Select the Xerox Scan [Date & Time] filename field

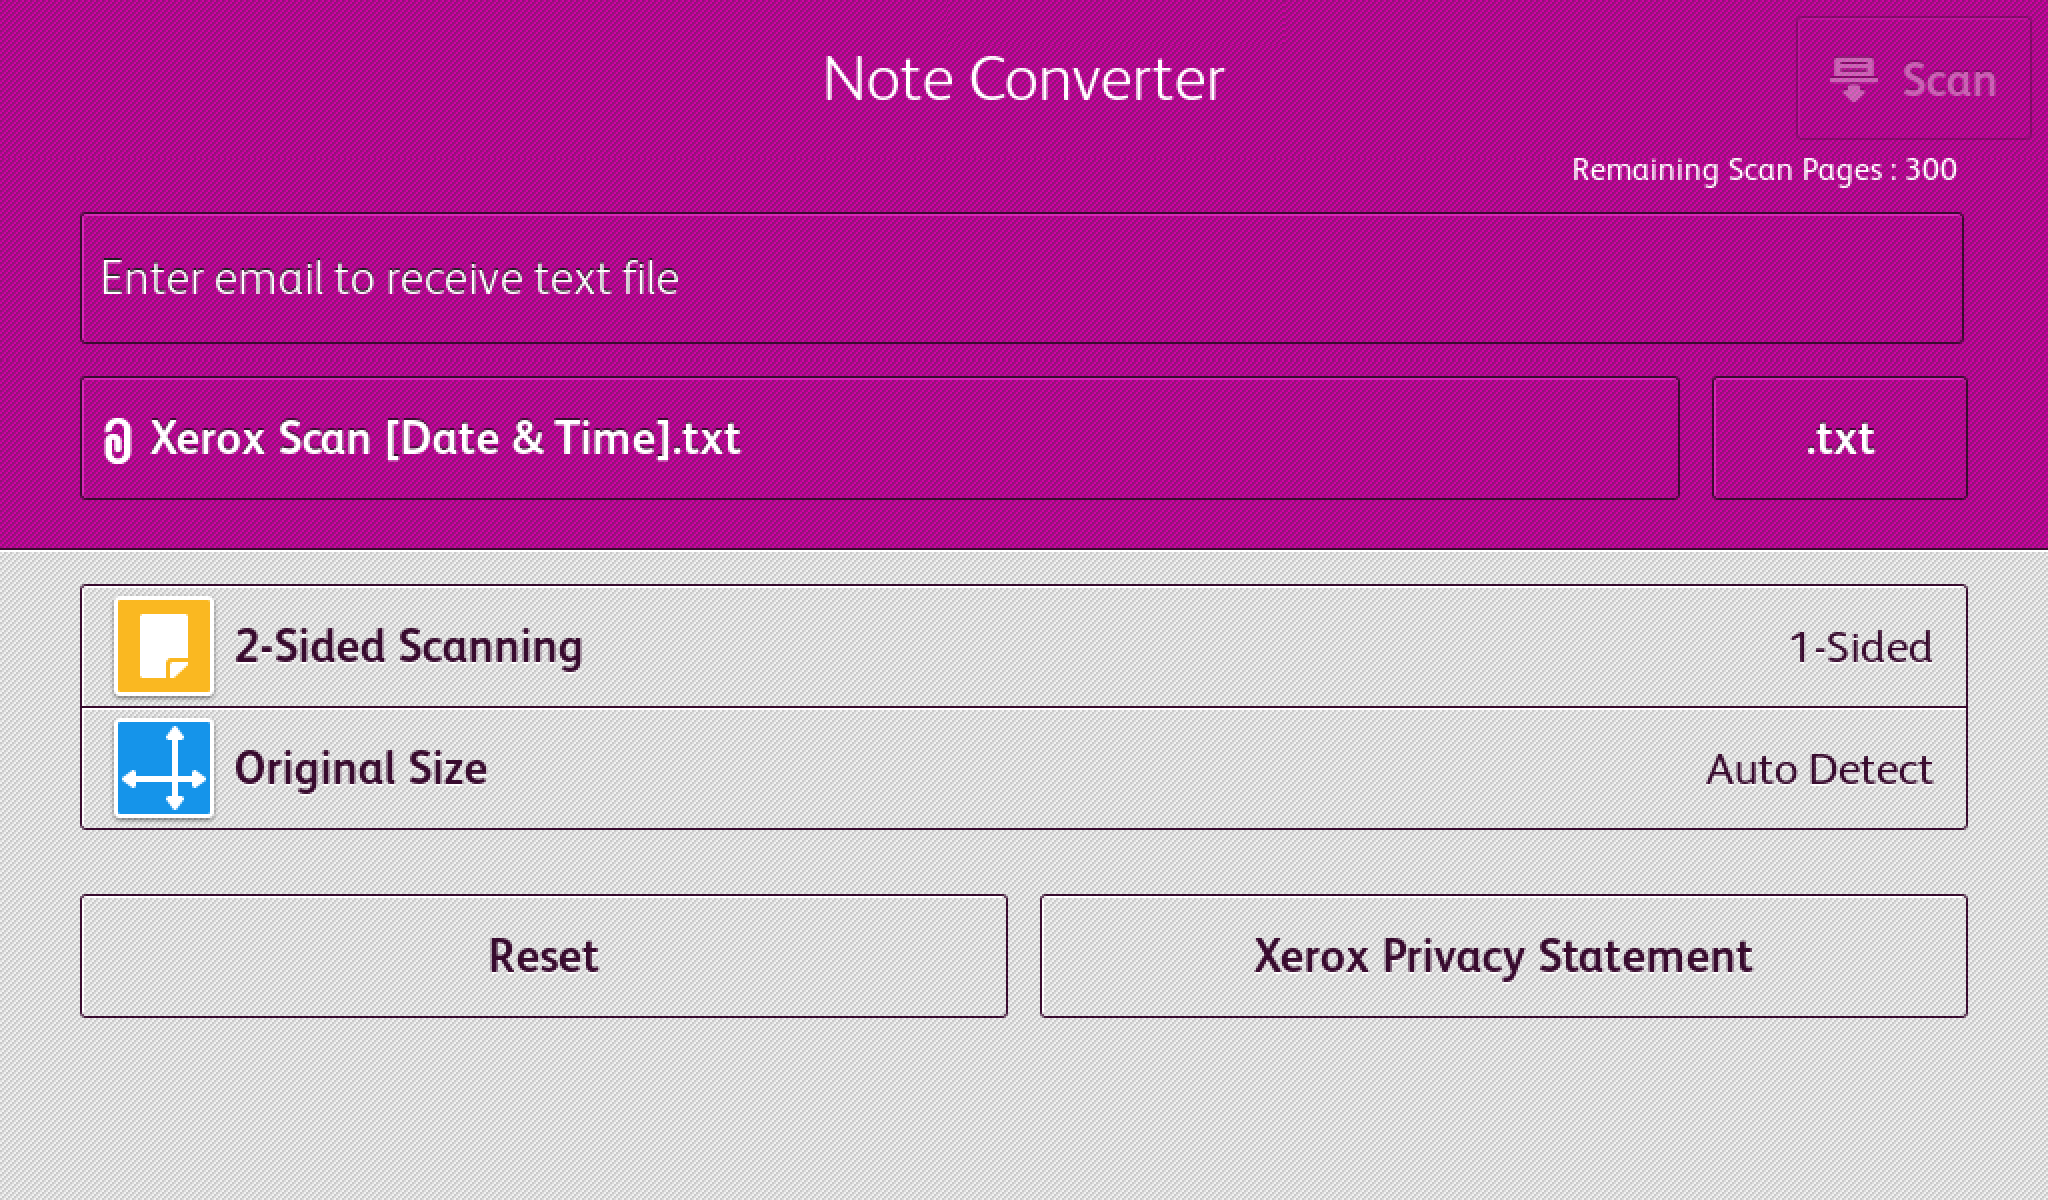(x=878, y=438)
